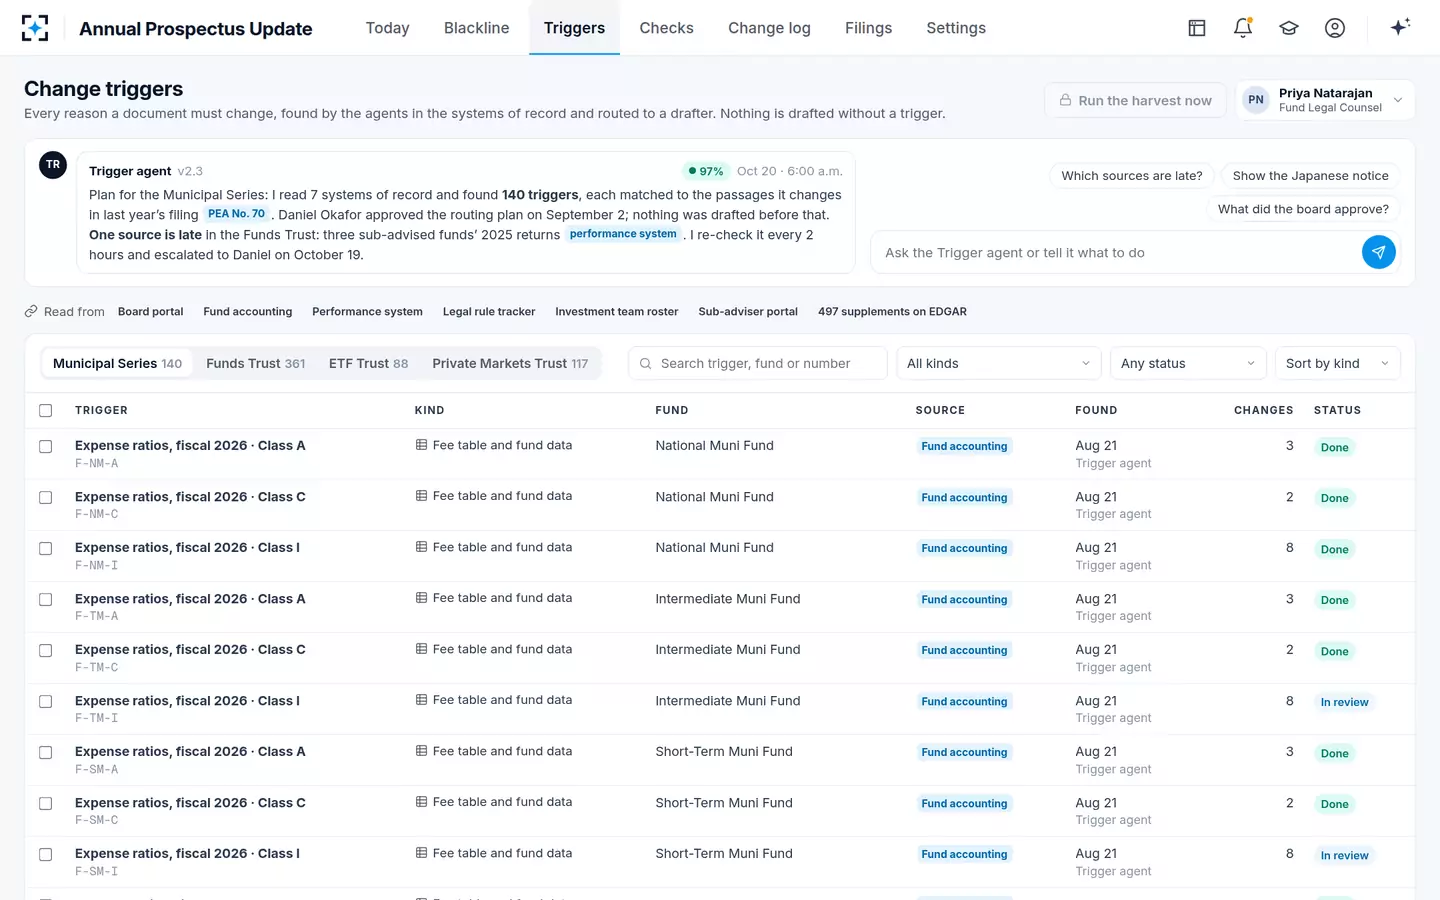Open the Any status filter dropdown
1440x900 pixels.
[x=1188, y=364]
